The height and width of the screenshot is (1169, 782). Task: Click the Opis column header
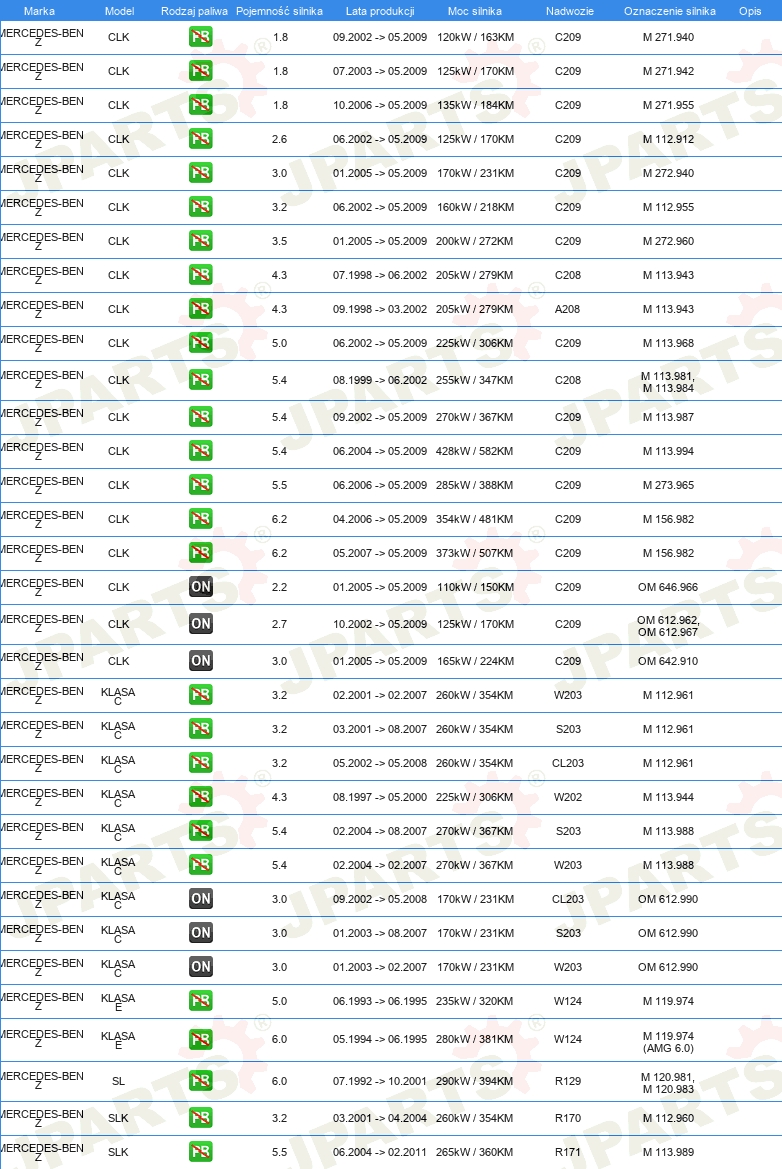[750, 11]
